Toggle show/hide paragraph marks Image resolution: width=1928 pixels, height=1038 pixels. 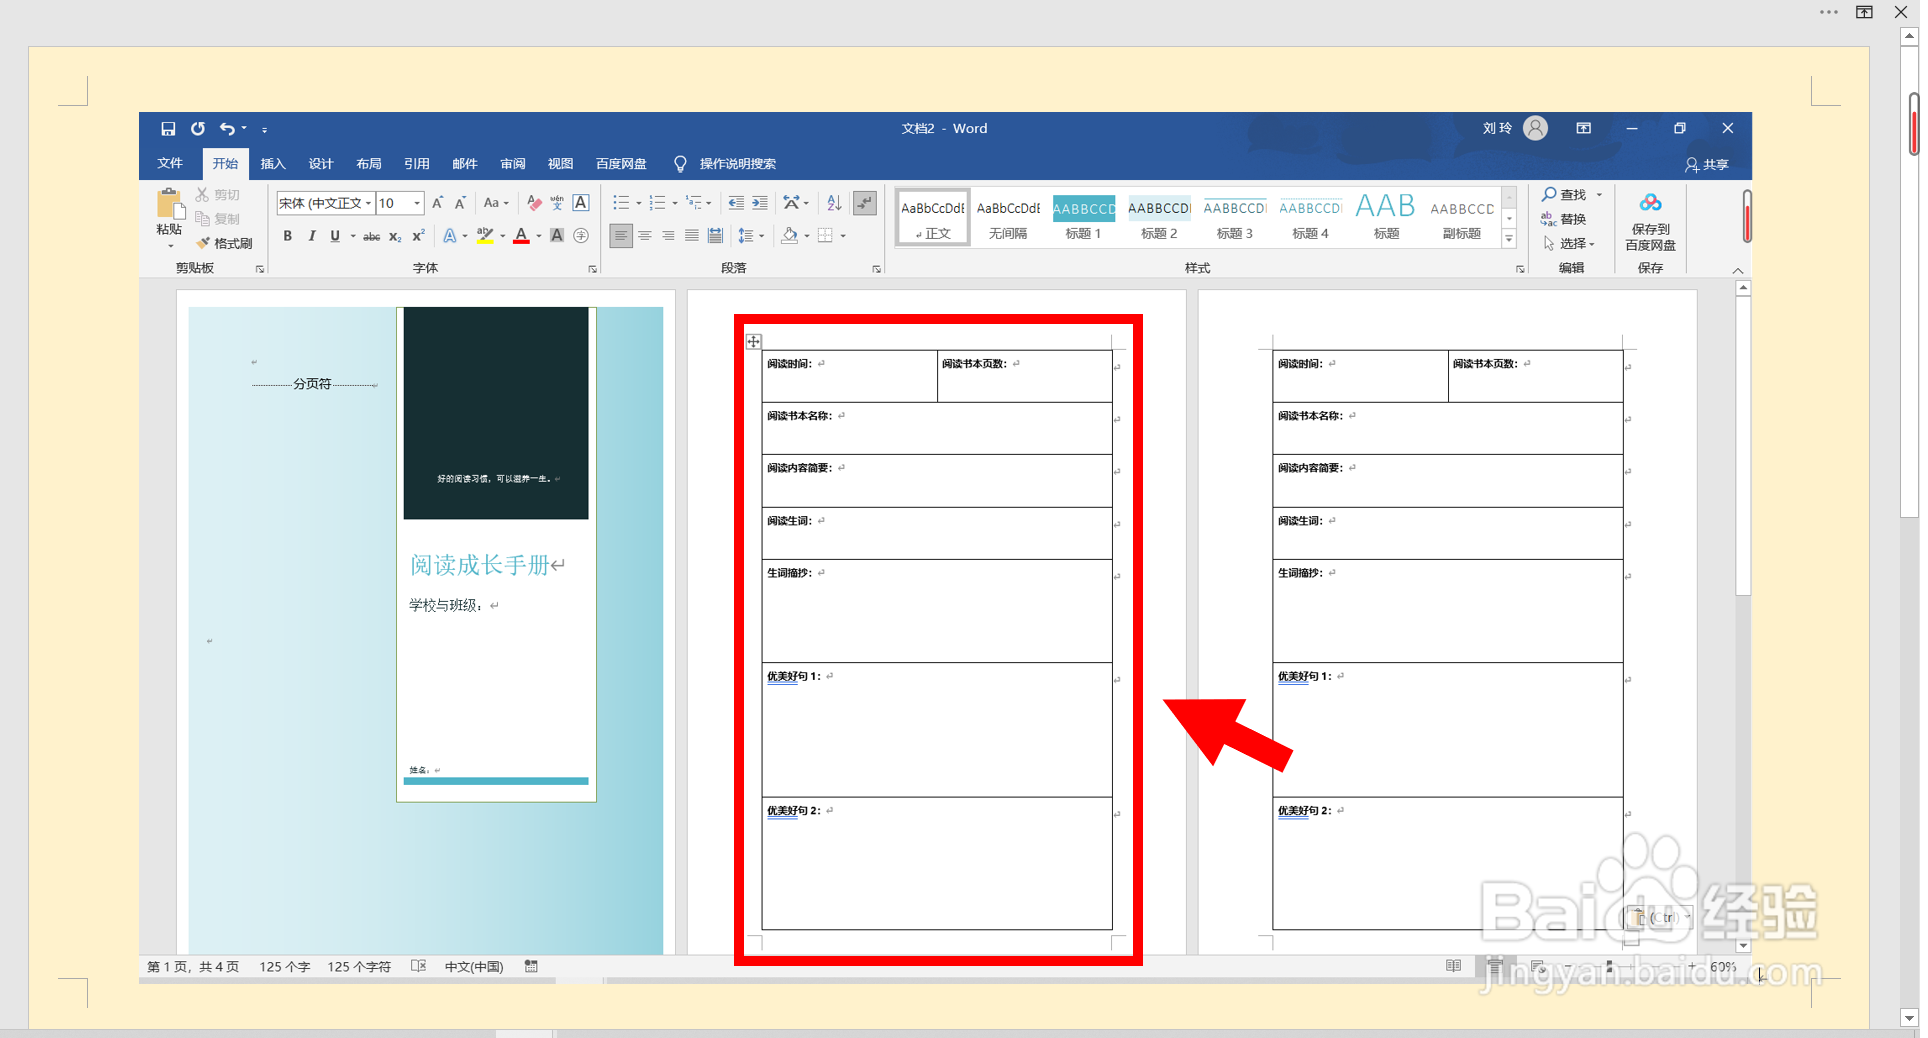click(x=865, y=203)
